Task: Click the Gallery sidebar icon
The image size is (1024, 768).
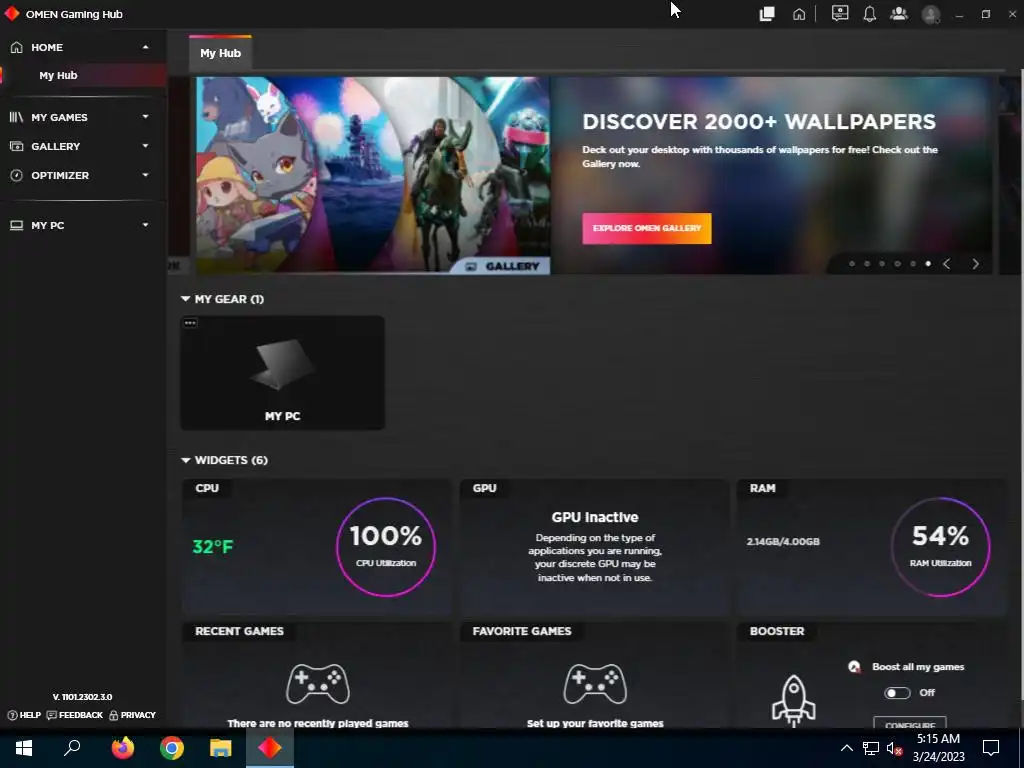Action: coord(16,146)
